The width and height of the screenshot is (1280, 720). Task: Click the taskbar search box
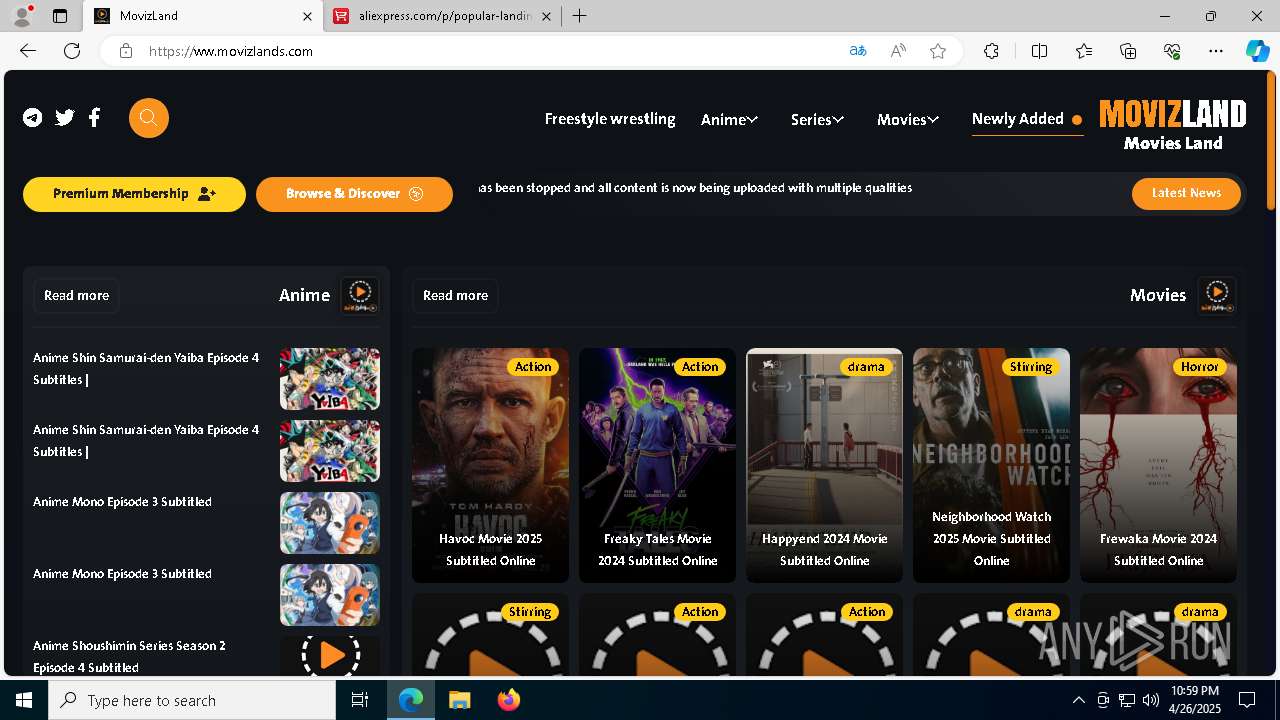(x=192, y=700)
